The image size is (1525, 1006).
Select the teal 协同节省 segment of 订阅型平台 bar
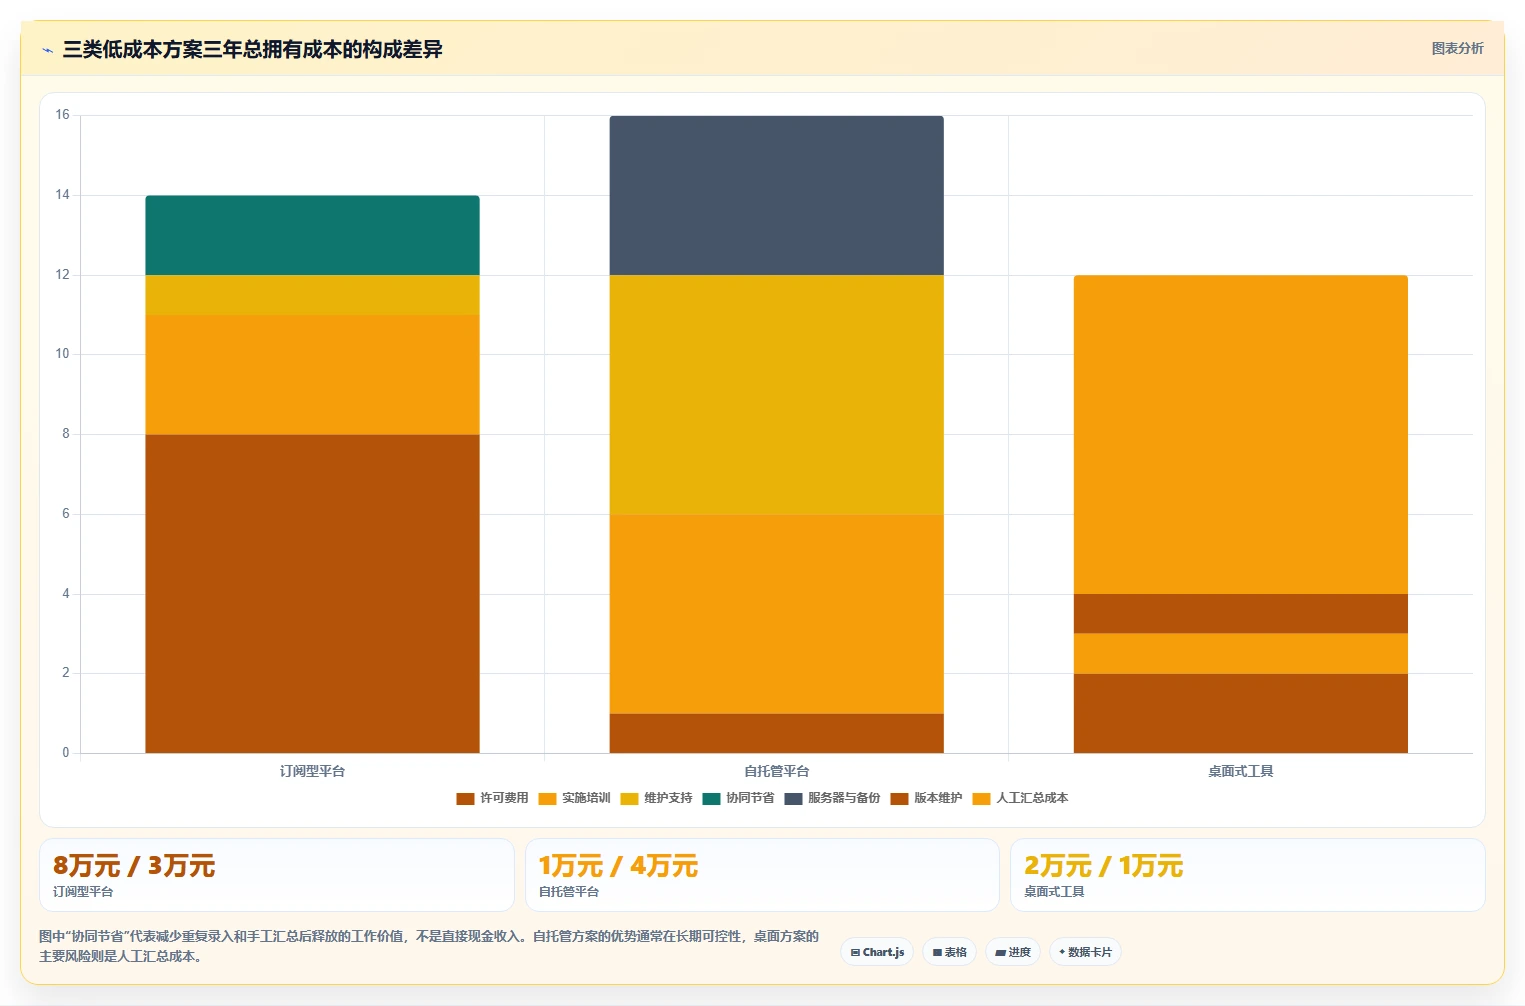[x=312, y=235]
